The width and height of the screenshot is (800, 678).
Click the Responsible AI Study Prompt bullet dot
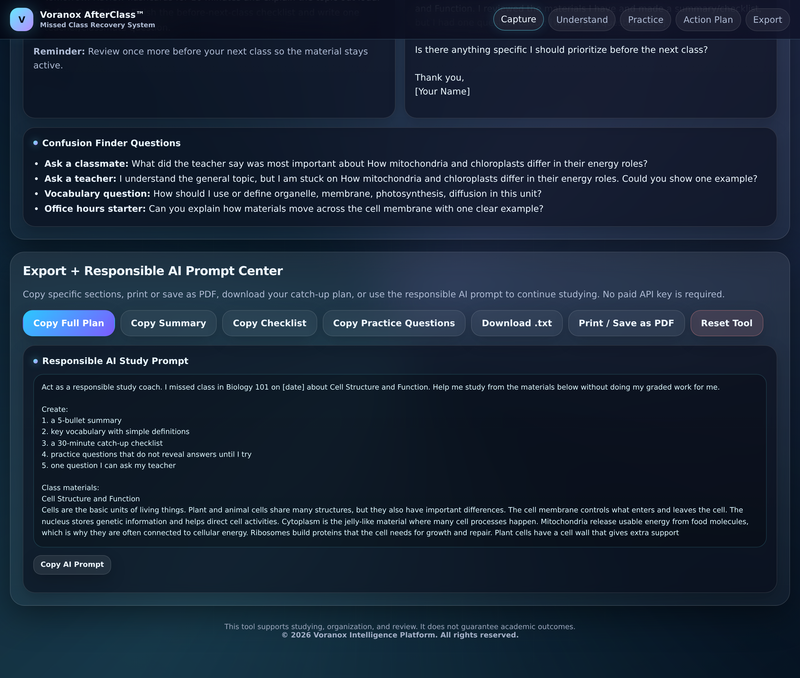(x=35, y=361)
